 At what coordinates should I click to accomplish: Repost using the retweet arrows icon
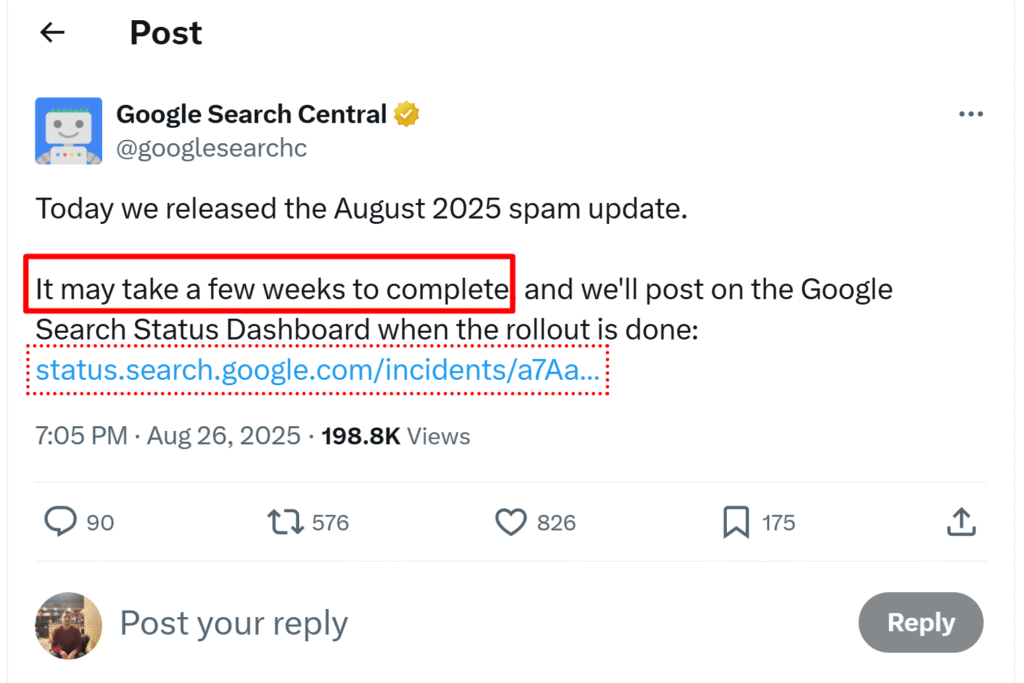(285, 522)
